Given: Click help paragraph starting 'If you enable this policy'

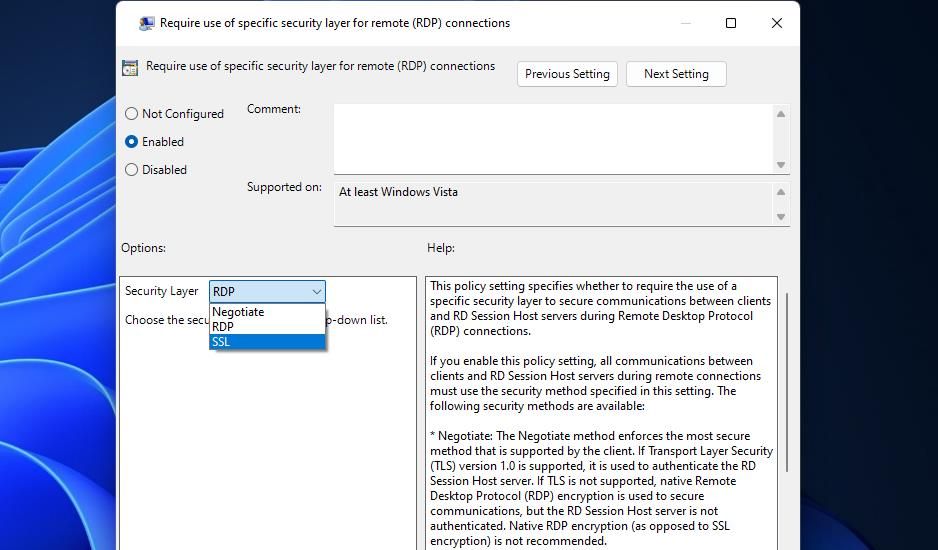Looking at the screenshot, I should (596, 384).
